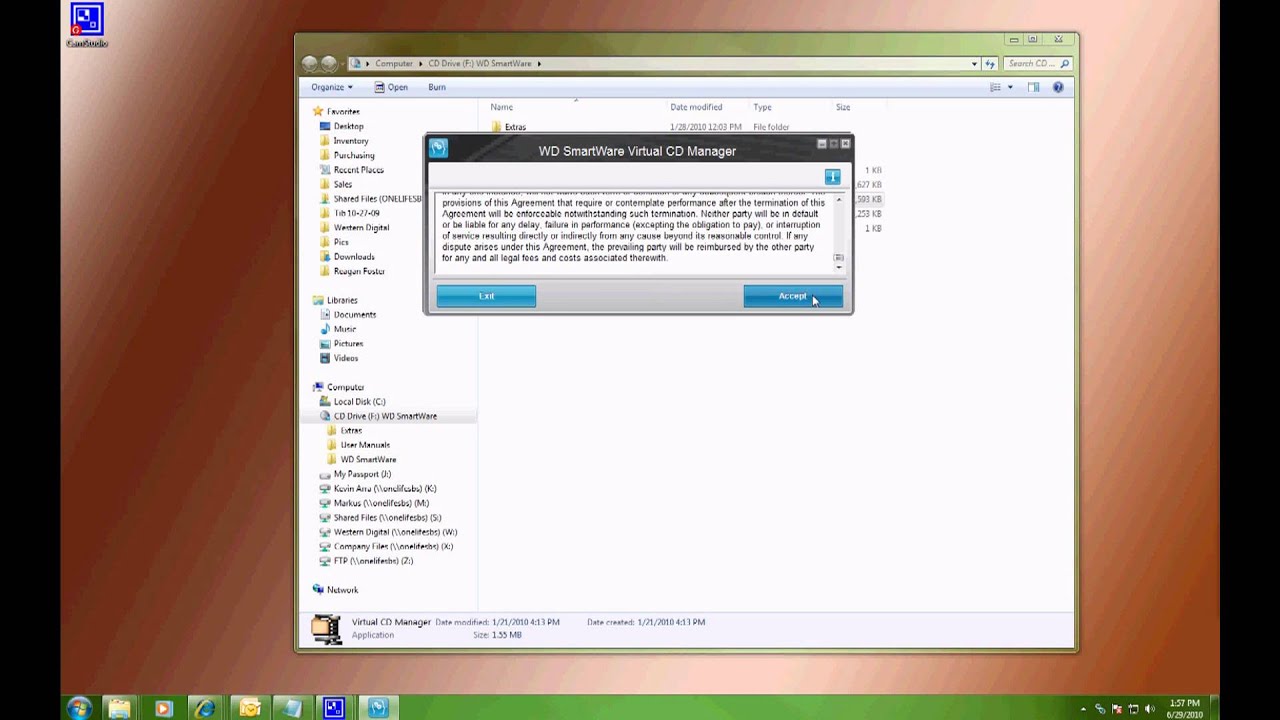Open the CamStudio desktop shortcut icon
The height and width of the screenshot is (720, 1280).
(x=86, y=24)
